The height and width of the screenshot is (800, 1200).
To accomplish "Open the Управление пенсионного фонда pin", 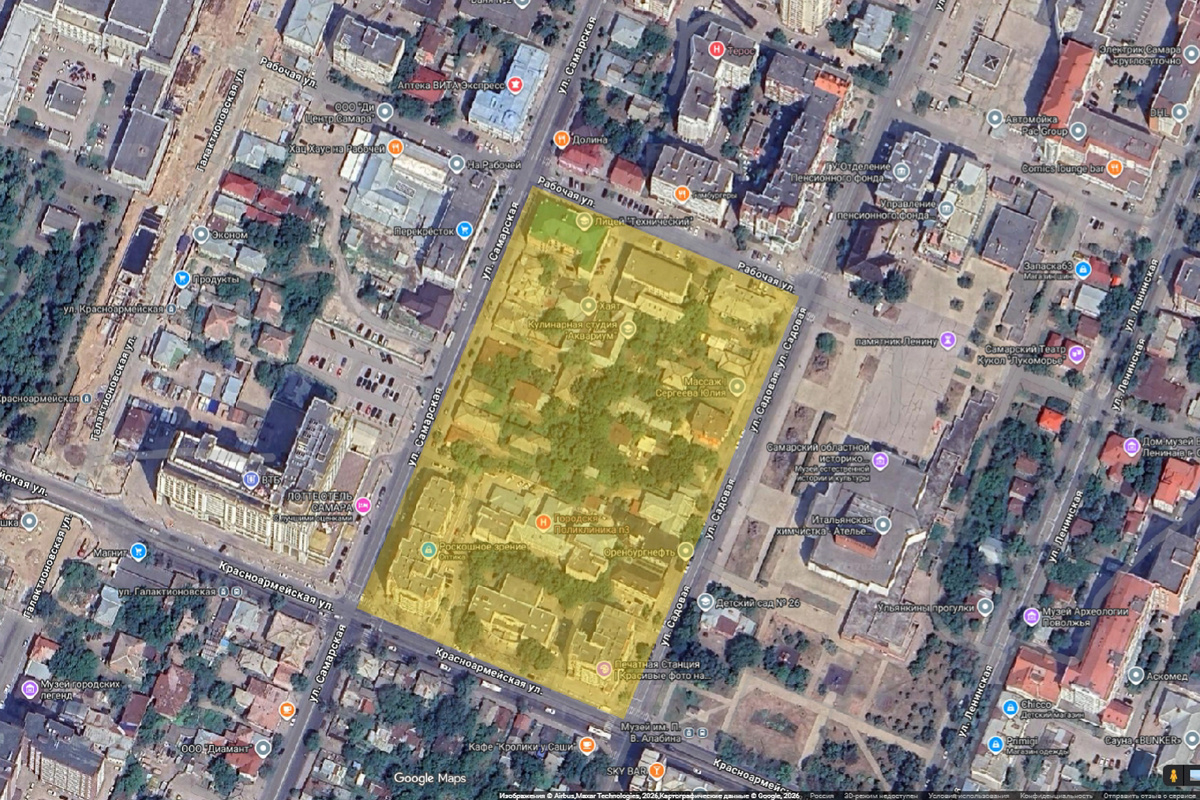I will [946, 208].
